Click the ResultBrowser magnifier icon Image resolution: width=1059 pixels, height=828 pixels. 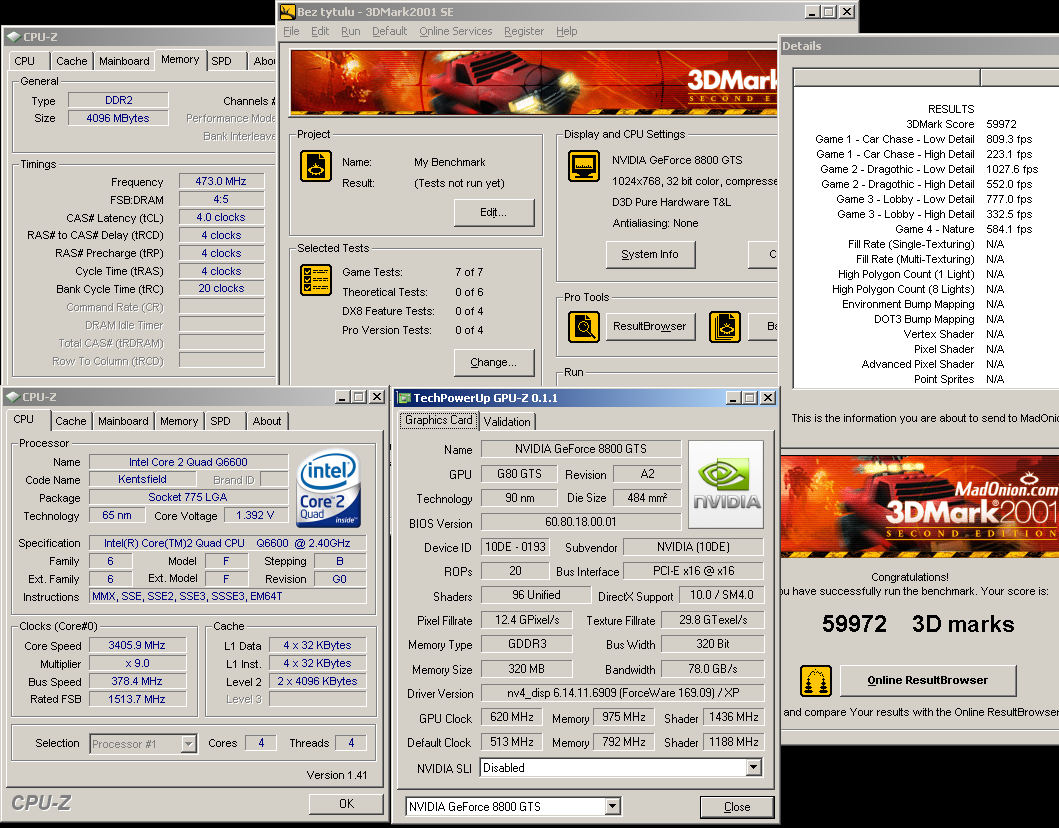(584, 327)
